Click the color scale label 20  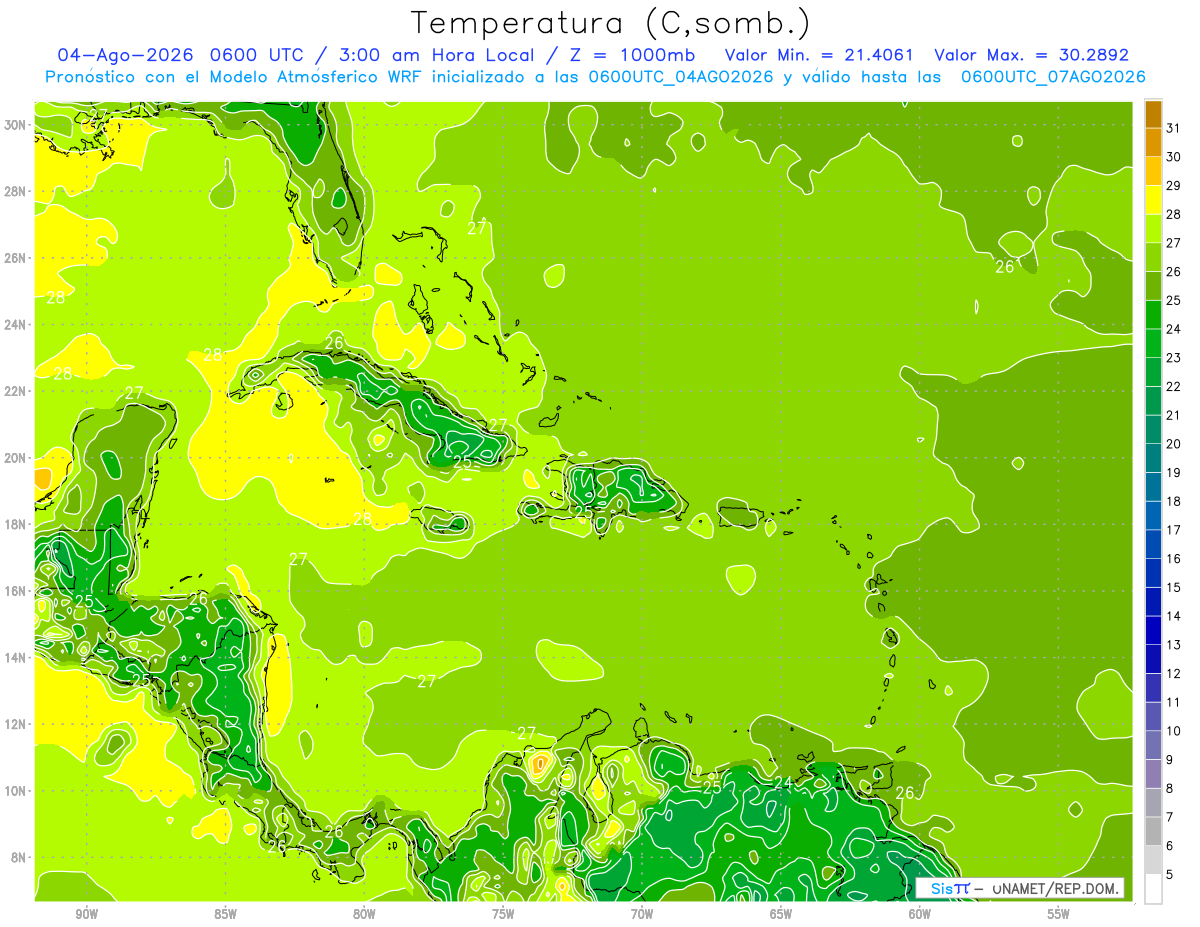(x=1174, y=444)
